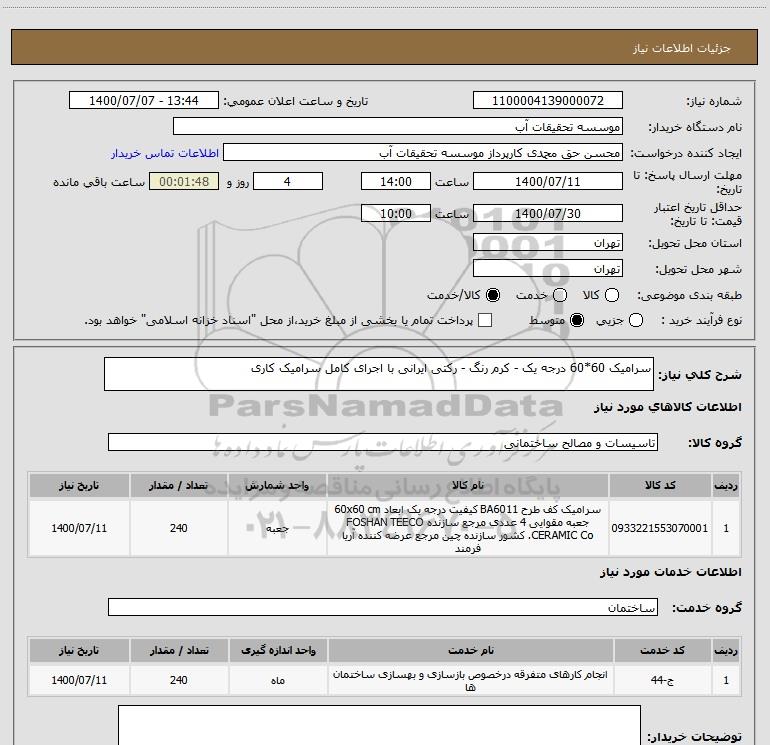
Task: Click the goods row date 1400/07/11 cell
Action: (x=79, y=528)
